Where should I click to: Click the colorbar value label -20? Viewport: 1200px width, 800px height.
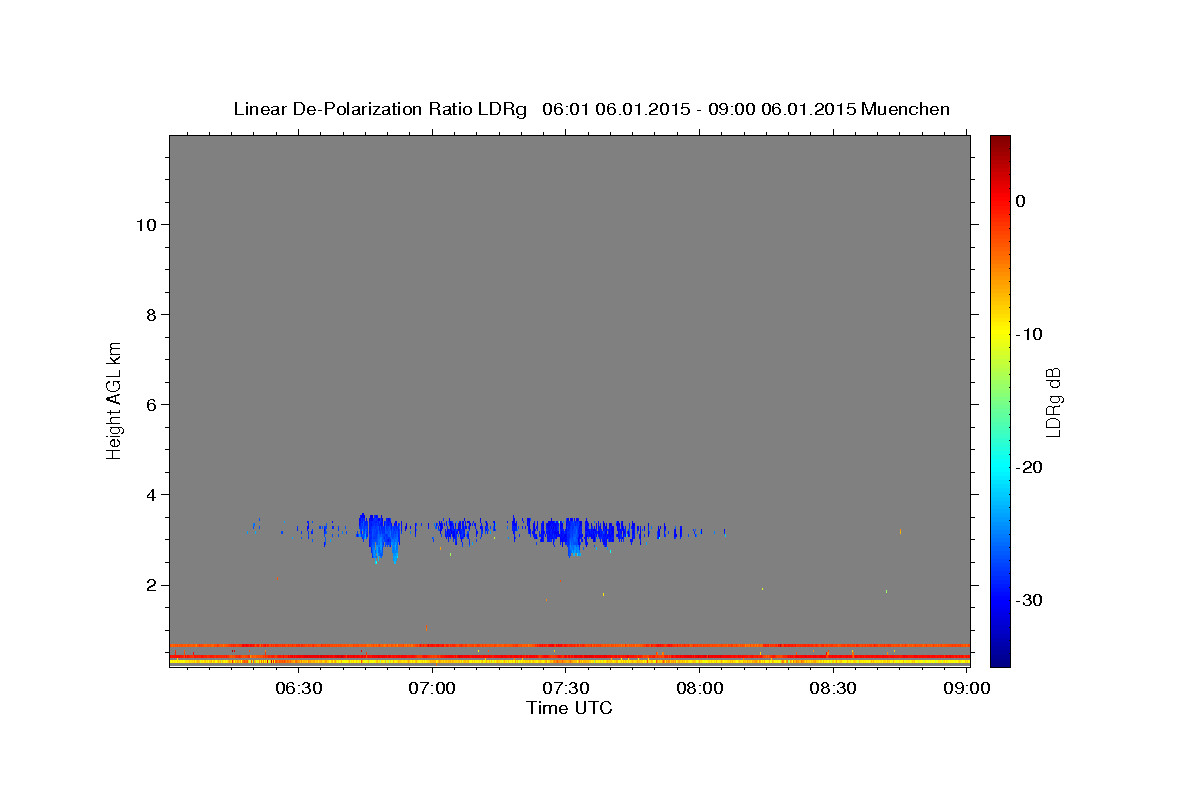click(1028, 467)
